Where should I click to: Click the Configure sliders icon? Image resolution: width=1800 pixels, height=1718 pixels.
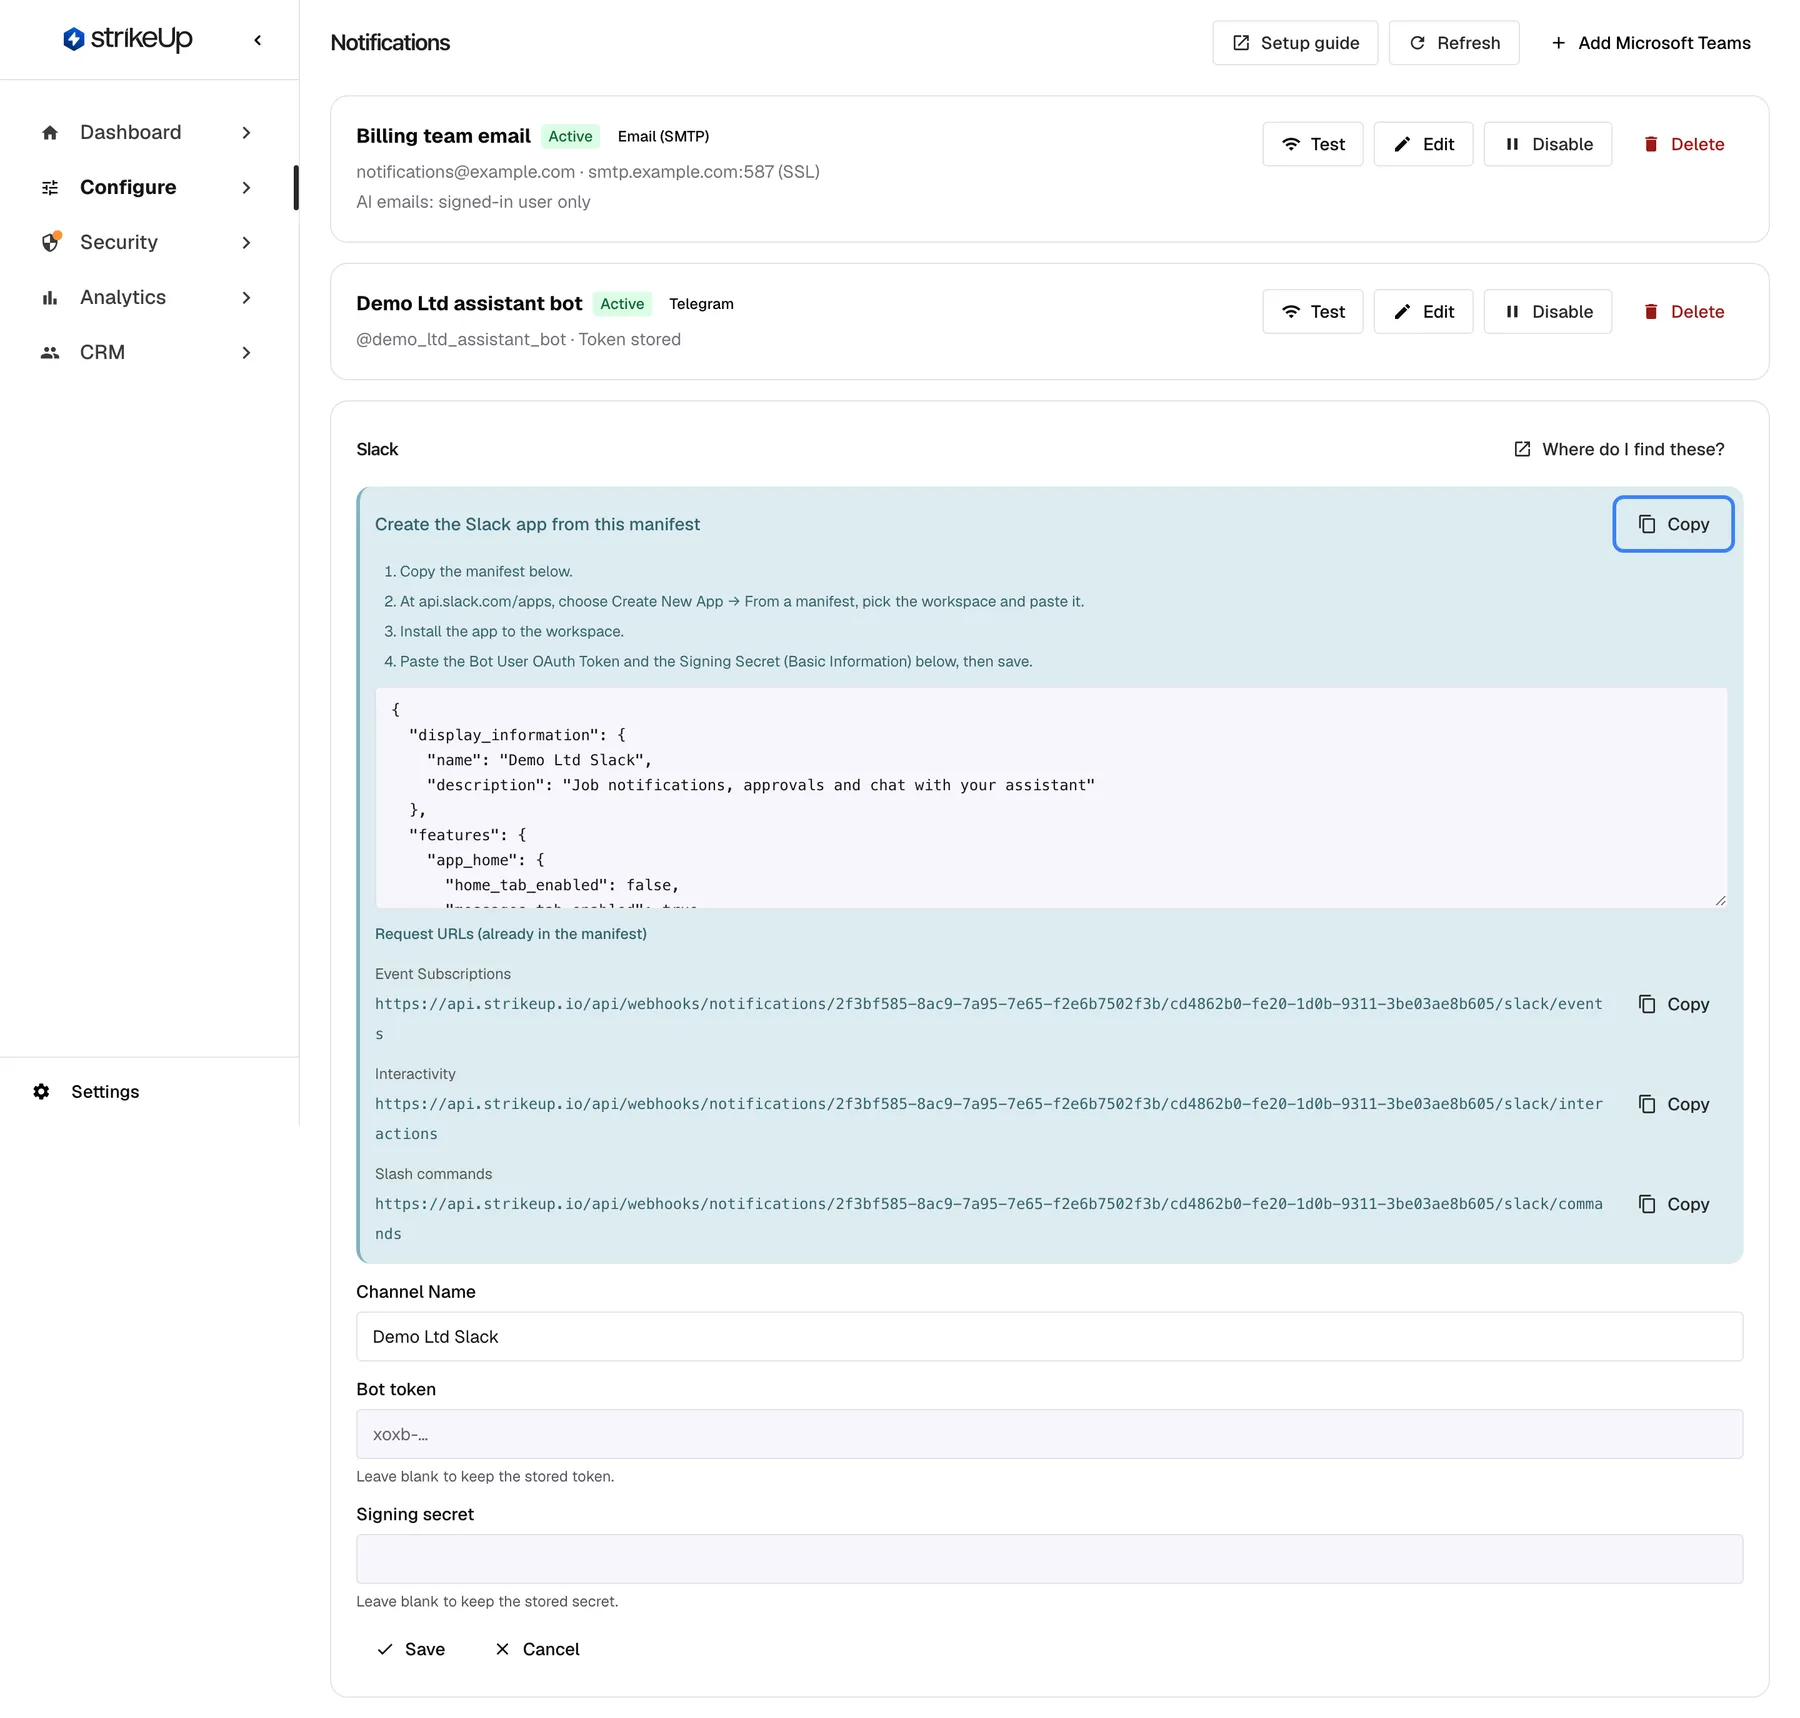click(x=50, y=188)
